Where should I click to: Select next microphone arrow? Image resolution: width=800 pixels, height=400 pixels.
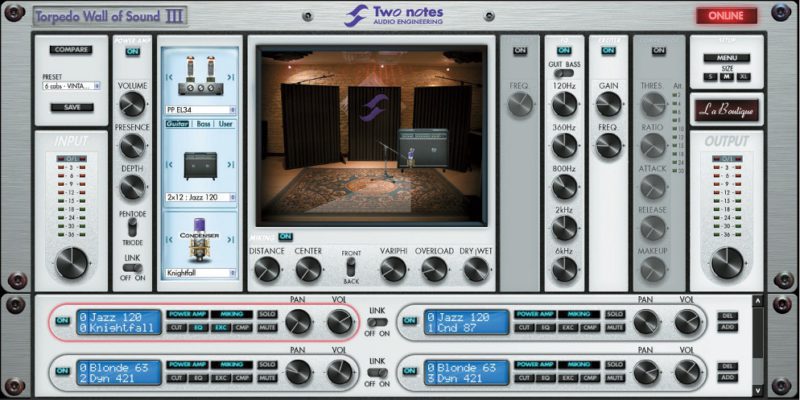click(x=231, y=239)
